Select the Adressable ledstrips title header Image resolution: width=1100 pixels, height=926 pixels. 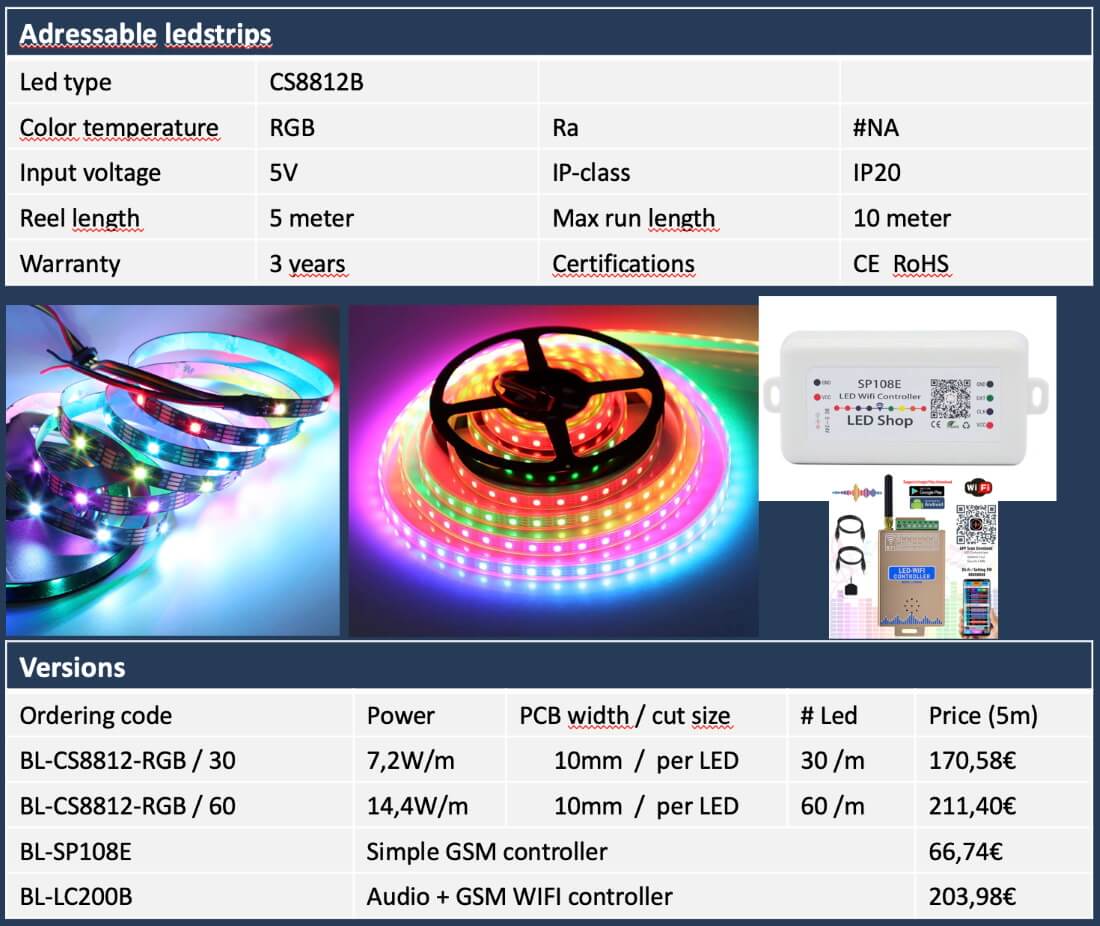(146, 34)
